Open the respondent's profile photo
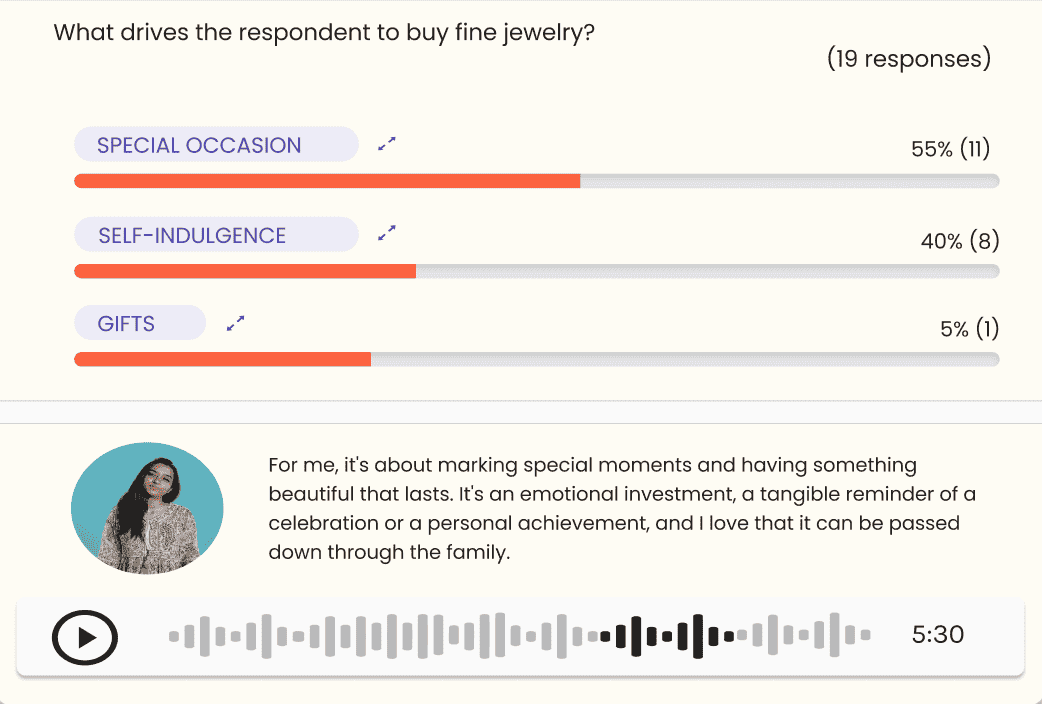 147,509
